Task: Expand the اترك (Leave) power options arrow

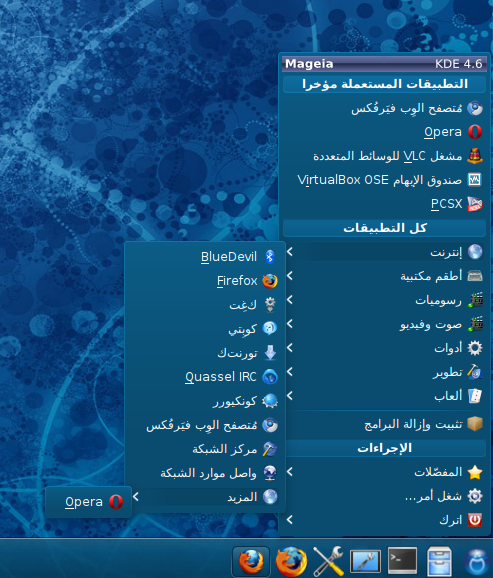Action: click(x=290, y=519)
